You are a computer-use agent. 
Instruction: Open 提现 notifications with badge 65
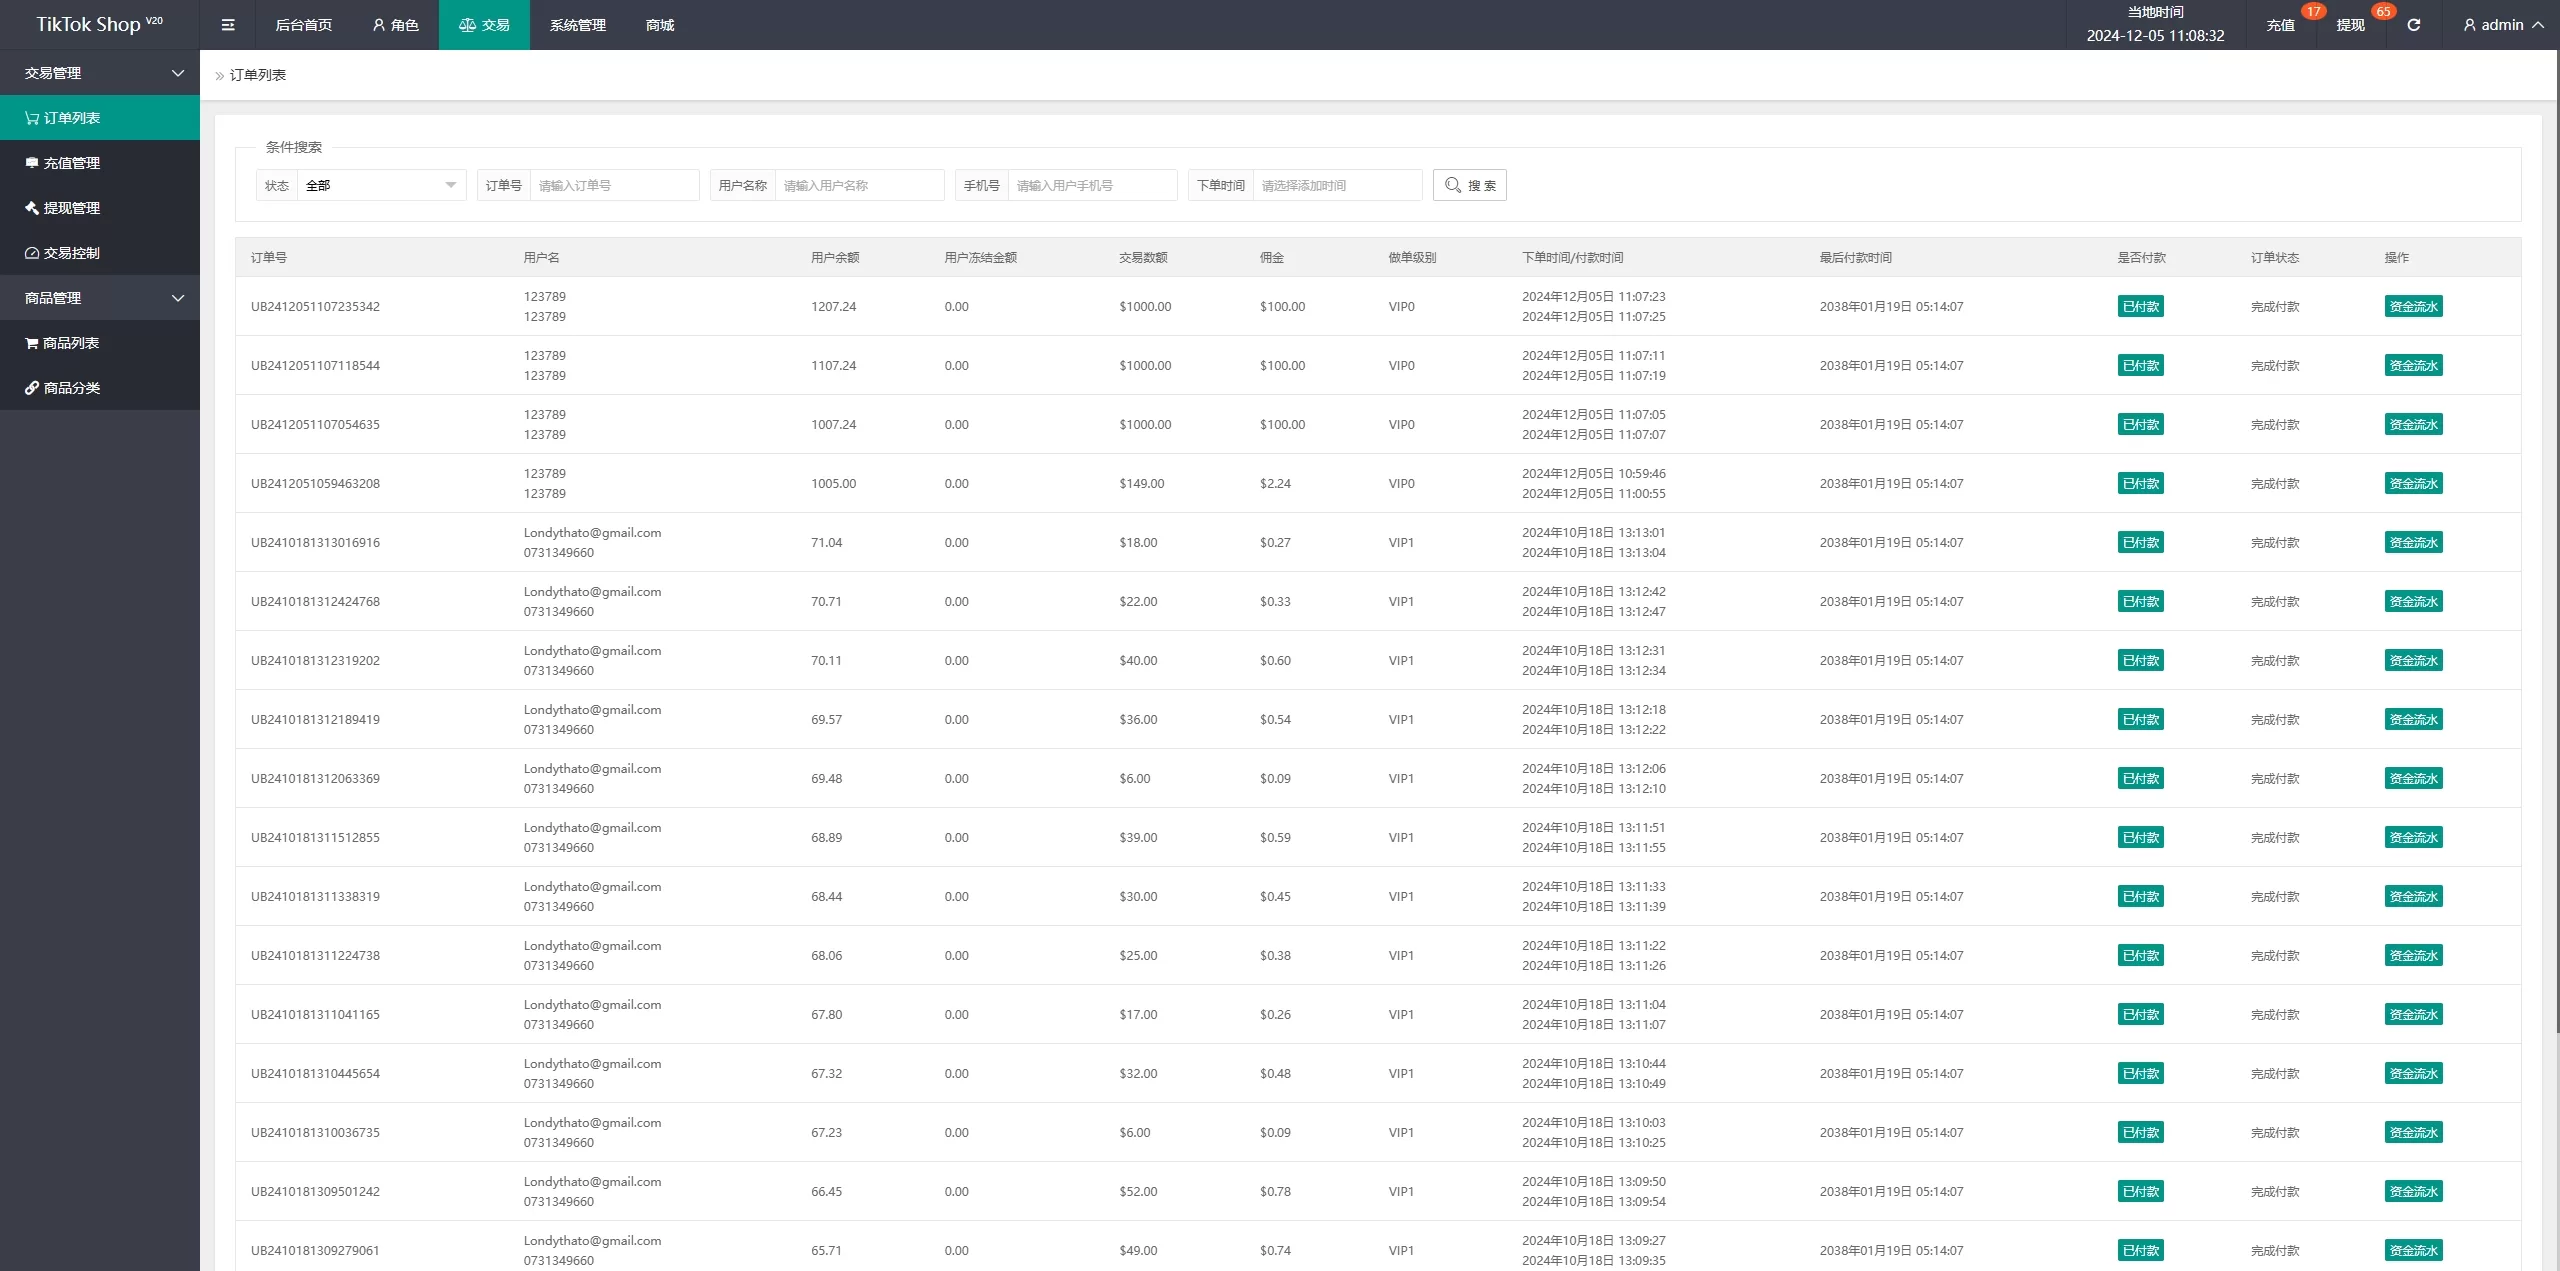(2351, 25)
